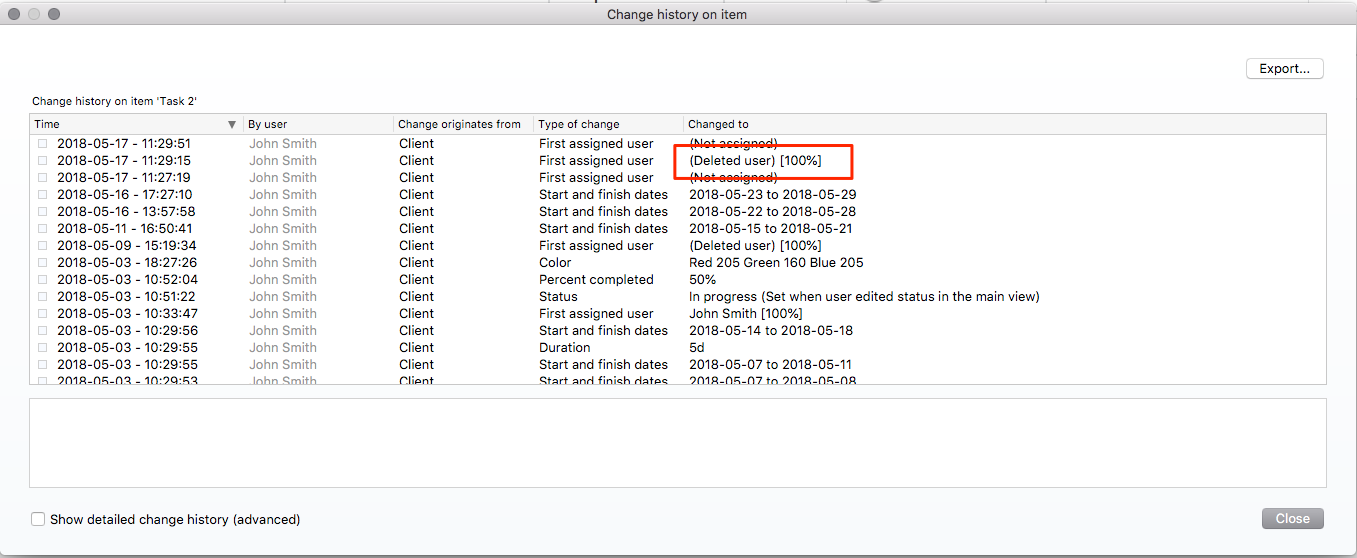Select the 'In progress' Status change entry
The height and width of the screenshot is (558, 1357).
[864, 297]
